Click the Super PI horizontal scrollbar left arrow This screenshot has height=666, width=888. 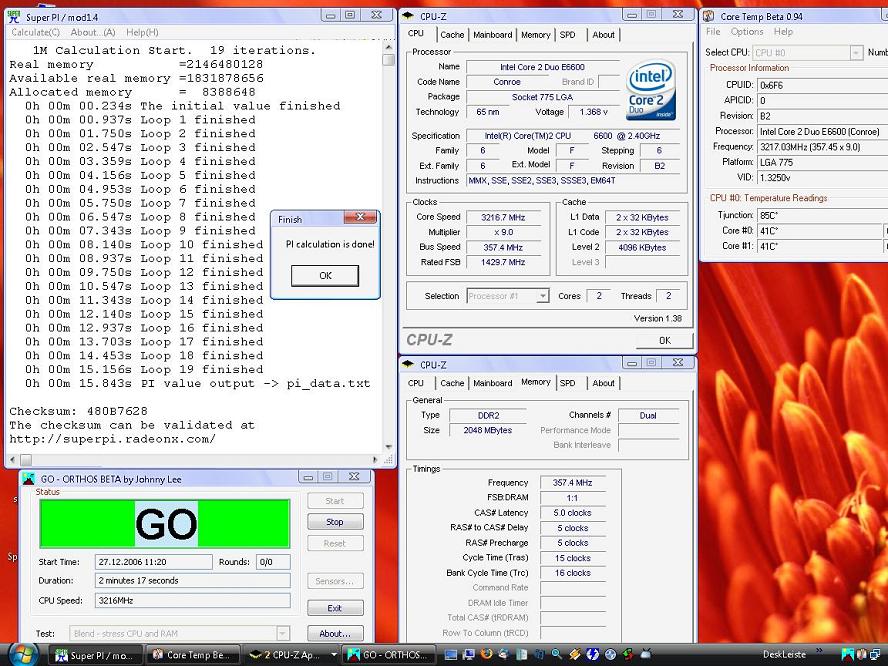point(13,459)
